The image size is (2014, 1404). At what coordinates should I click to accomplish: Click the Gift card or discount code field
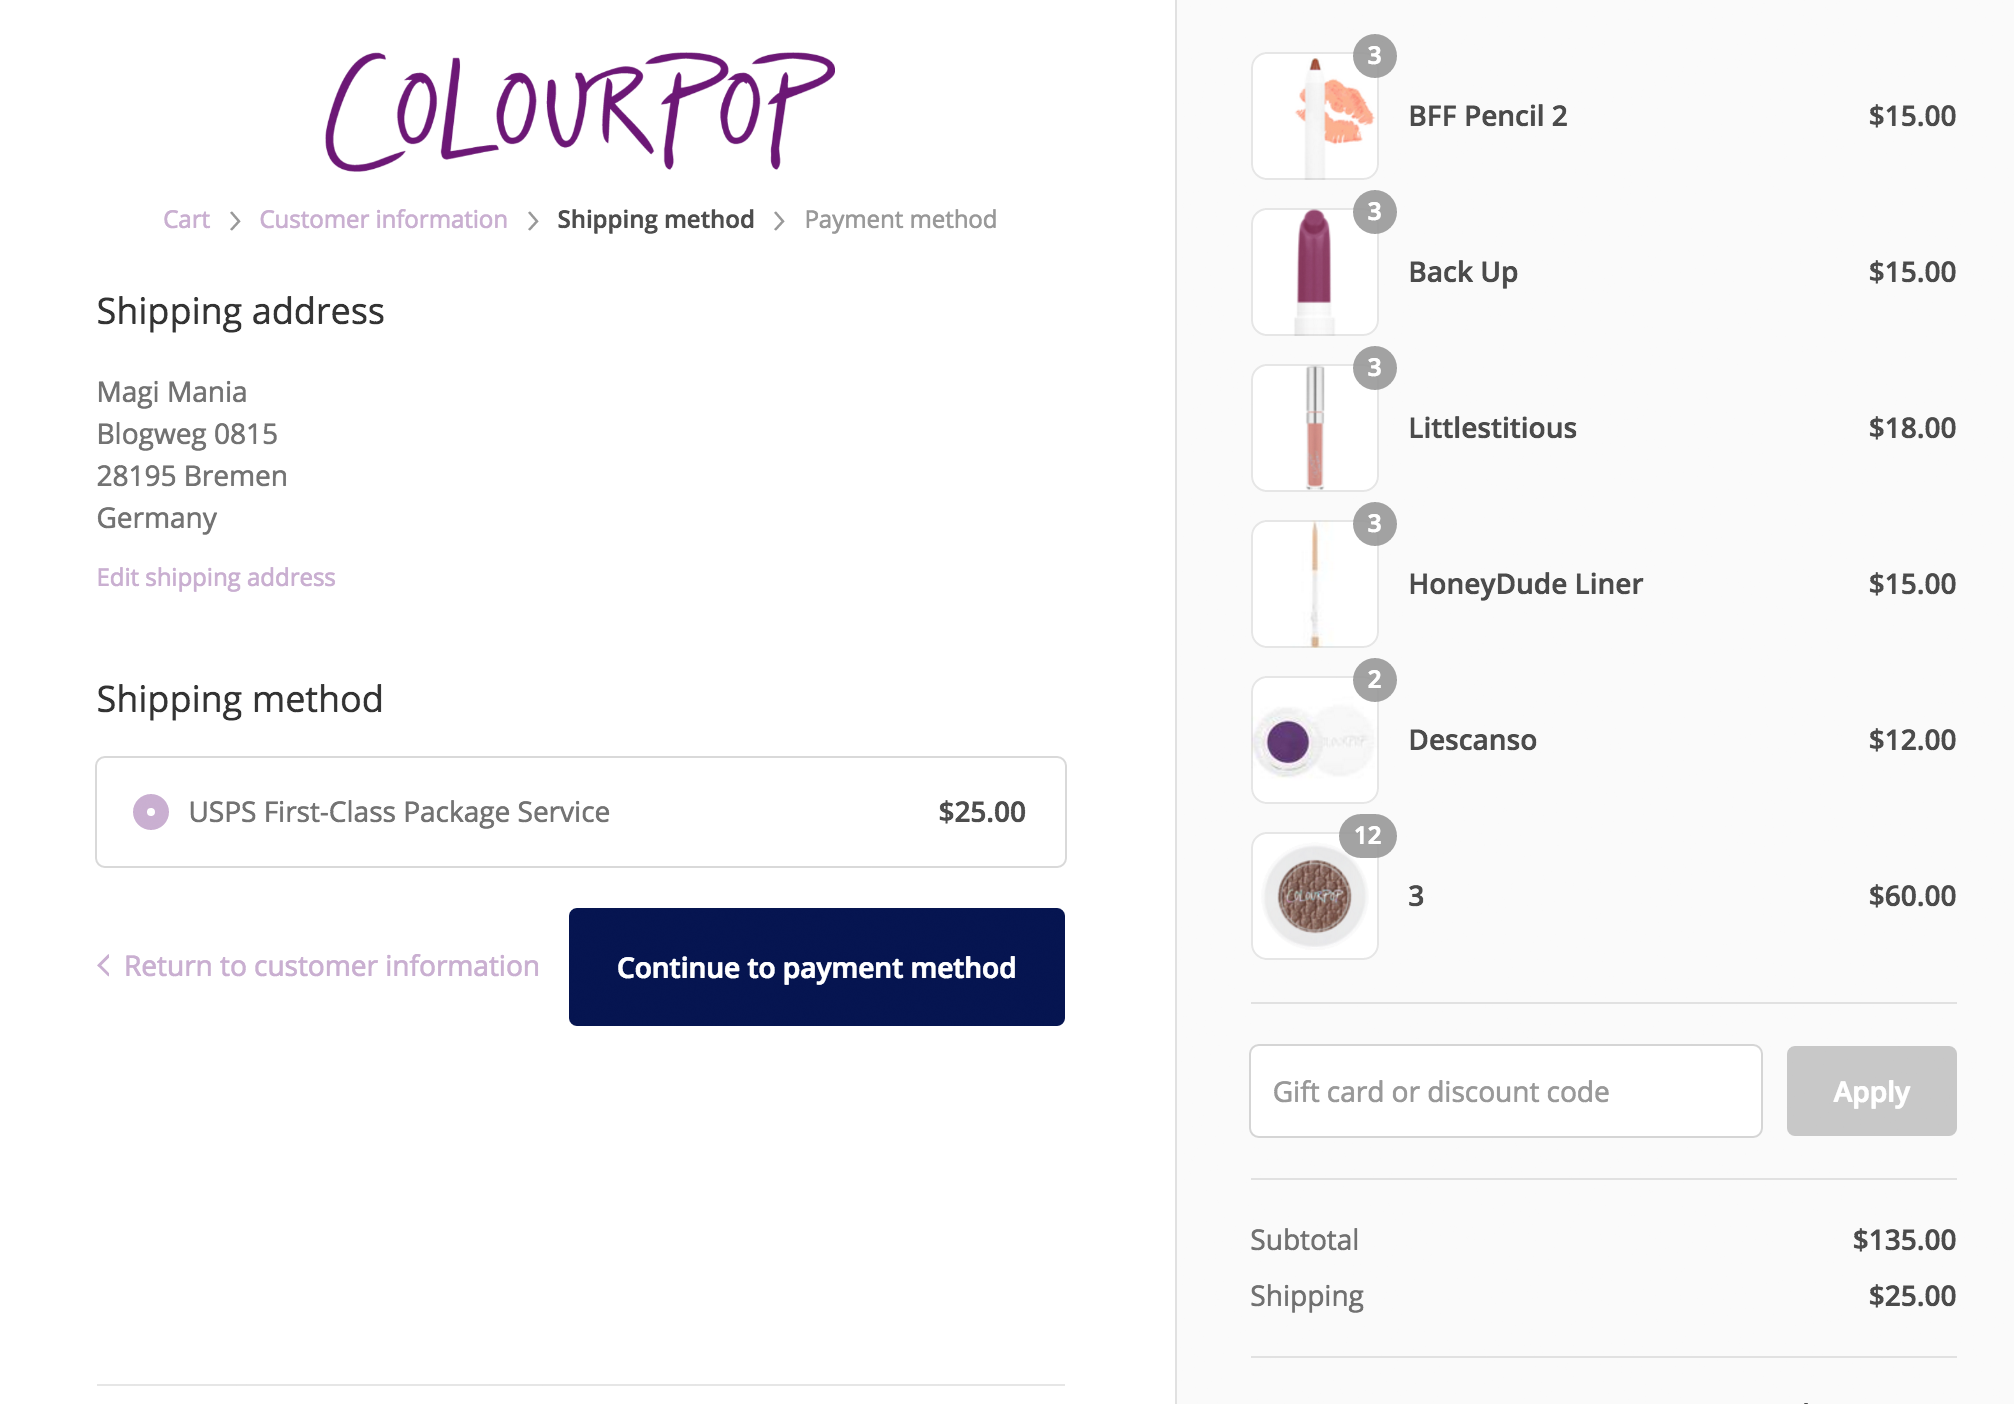point(1505,1091)
